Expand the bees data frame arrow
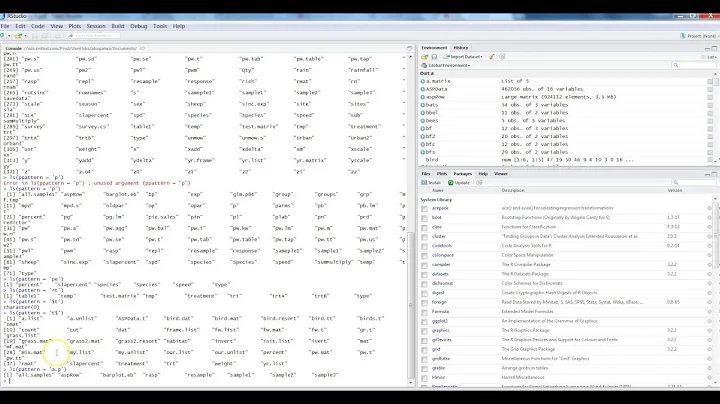This screenshot has width=720, height=404. pos(422,120)
